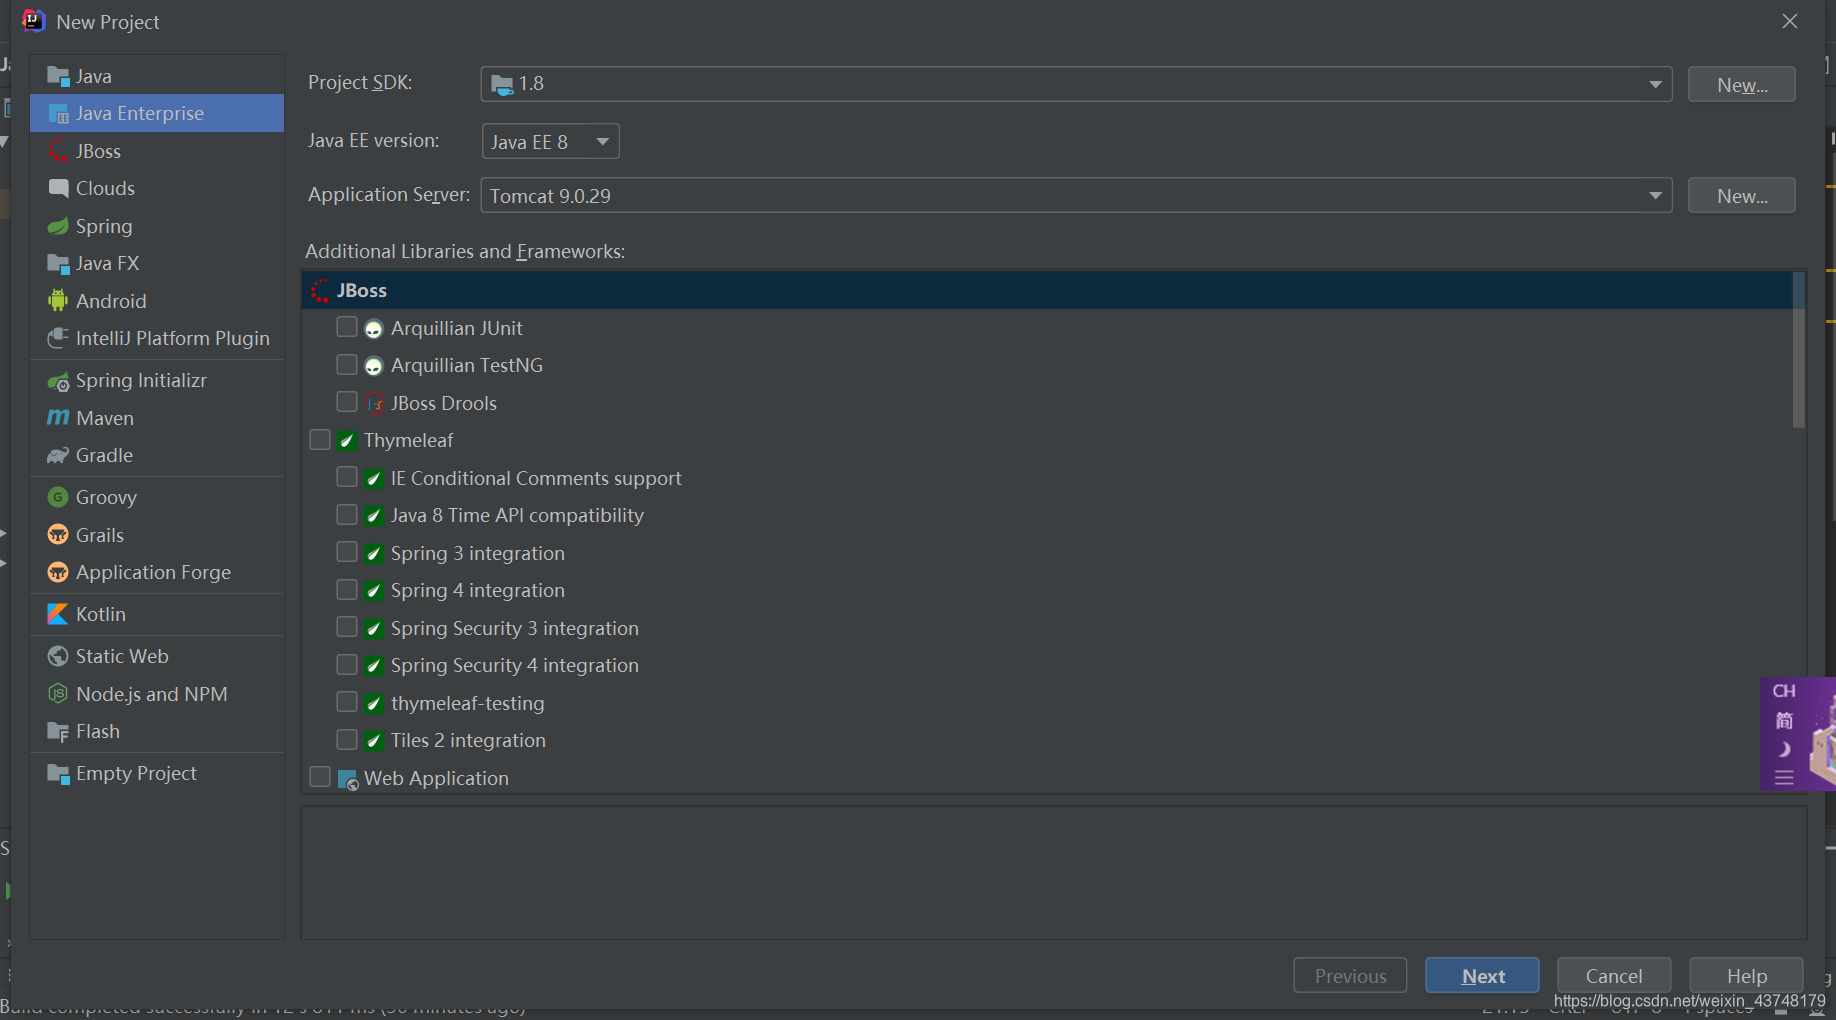Screen dimensions: 1836x1020
Task: Click New button beside Project SDK
Action: tap(1742, 85)
